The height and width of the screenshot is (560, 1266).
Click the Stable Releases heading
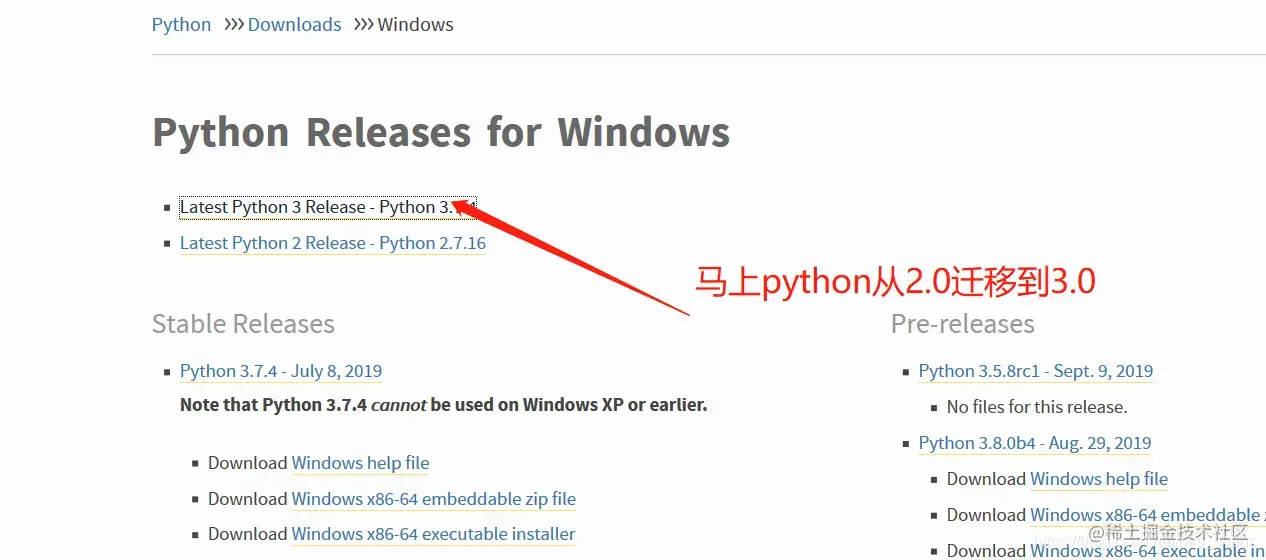pyautogui.click(x=243, y=324)
